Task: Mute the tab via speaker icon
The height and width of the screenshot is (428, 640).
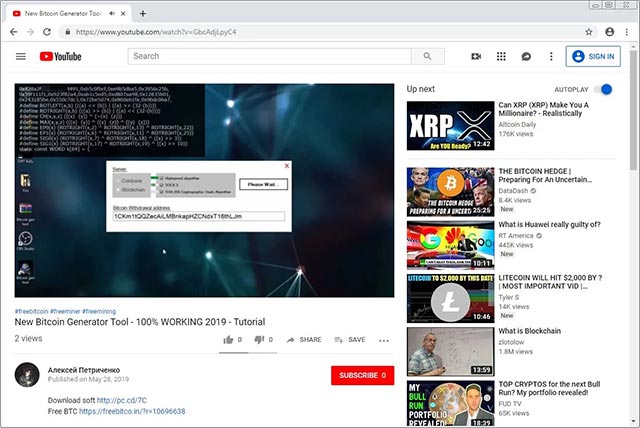Action: point(112,13)
